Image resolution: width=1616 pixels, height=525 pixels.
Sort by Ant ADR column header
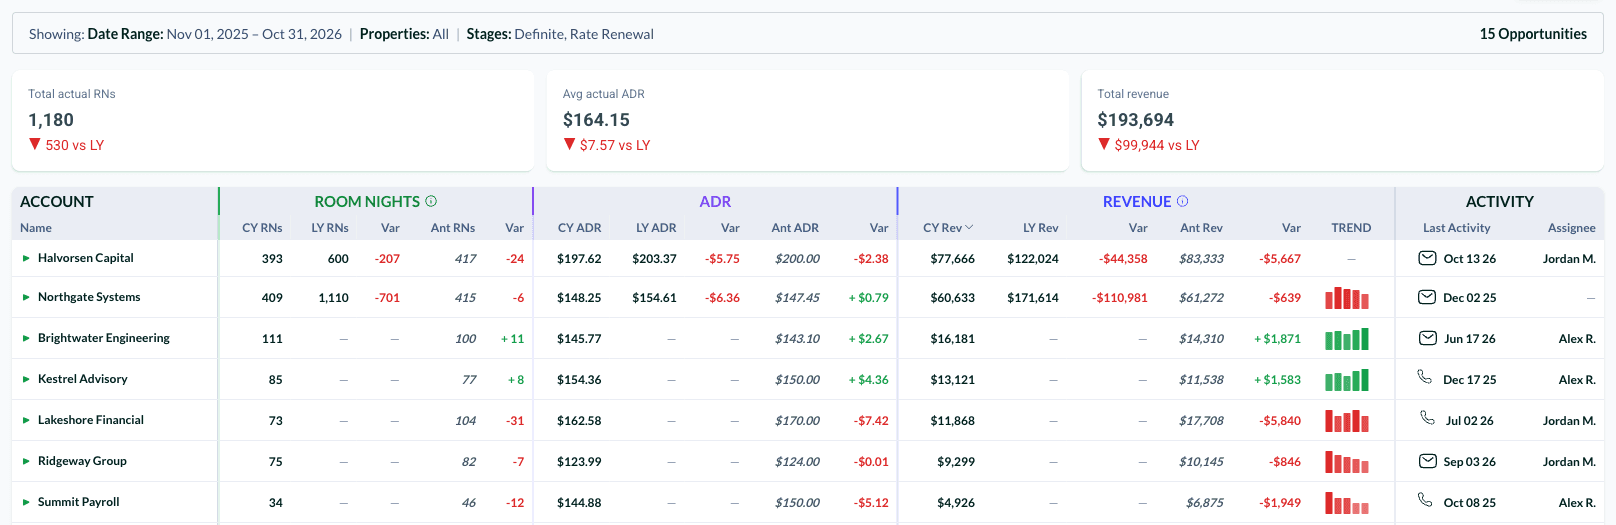795,228
